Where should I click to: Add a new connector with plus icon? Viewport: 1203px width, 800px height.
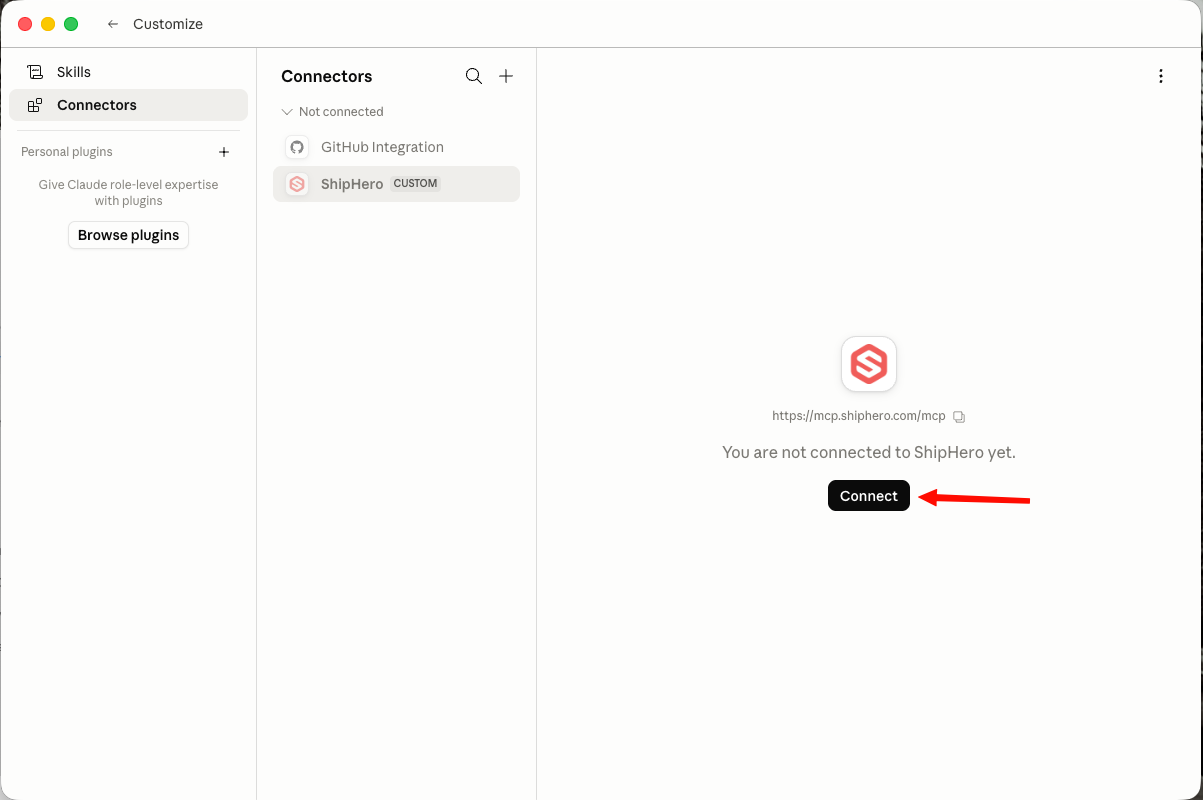click(x=506, y=76)
